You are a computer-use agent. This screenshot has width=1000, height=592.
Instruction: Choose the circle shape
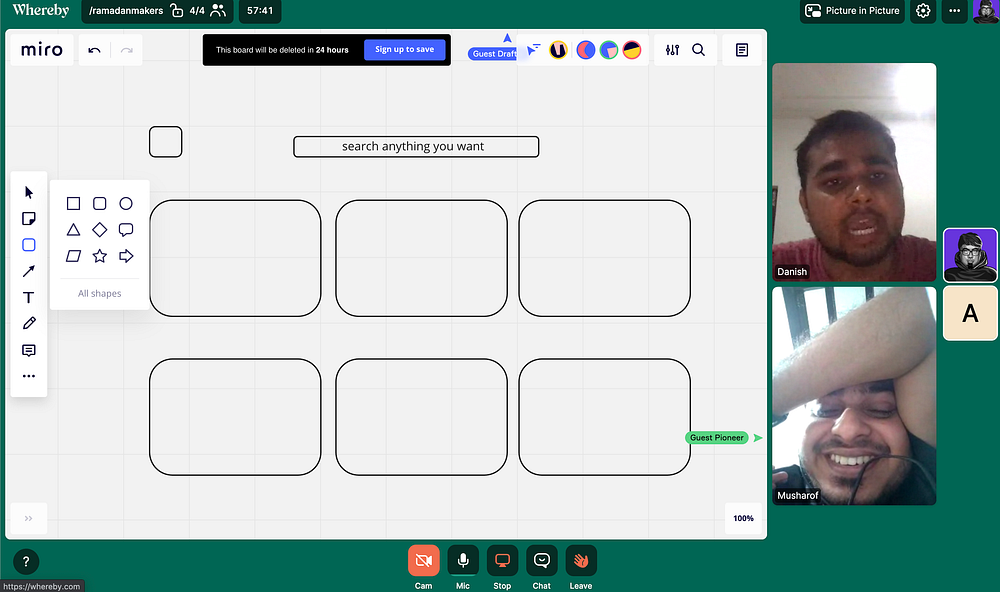(x=126, y=204)
